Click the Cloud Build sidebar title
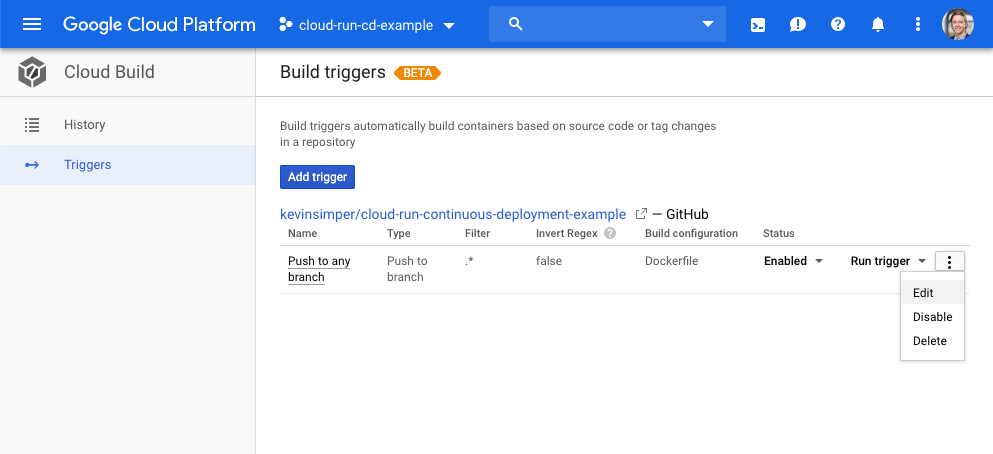This screenshot has height=454, width=993. pyautogui.click(x=109, y=72)
